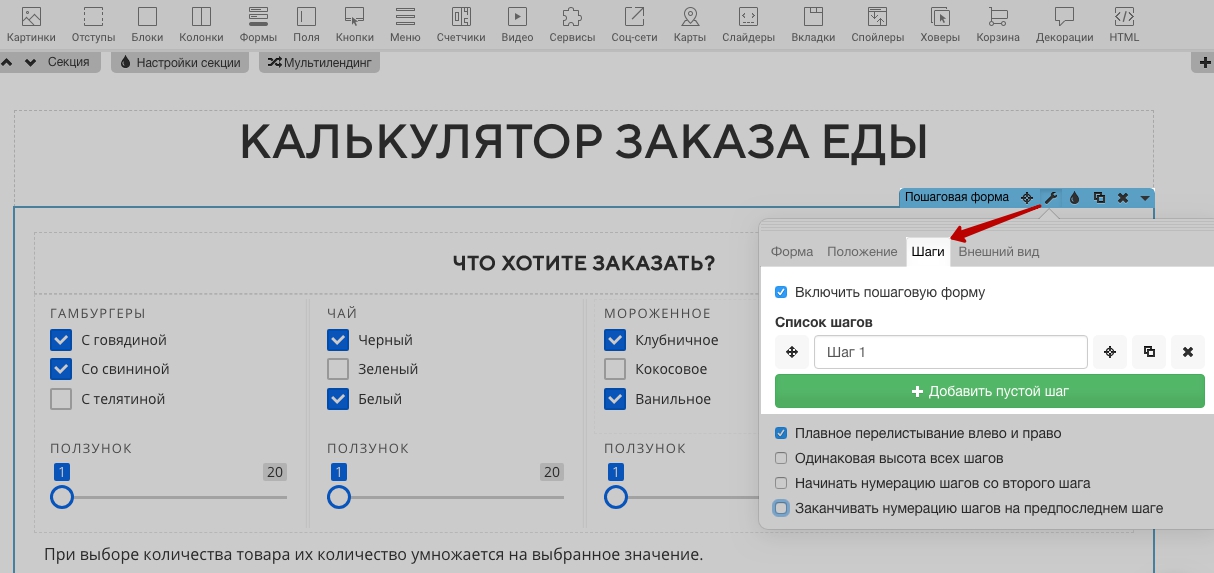Expand the Пошаговая форма dropdown arrow
Screen dimensions: 1214x573
(x=1145, y=198)
